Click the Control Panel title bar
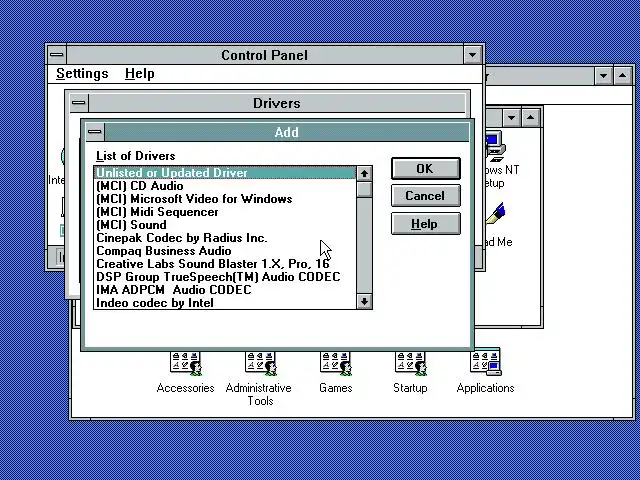The width and height of the screenshot is (640, 480). coord(264,55)
